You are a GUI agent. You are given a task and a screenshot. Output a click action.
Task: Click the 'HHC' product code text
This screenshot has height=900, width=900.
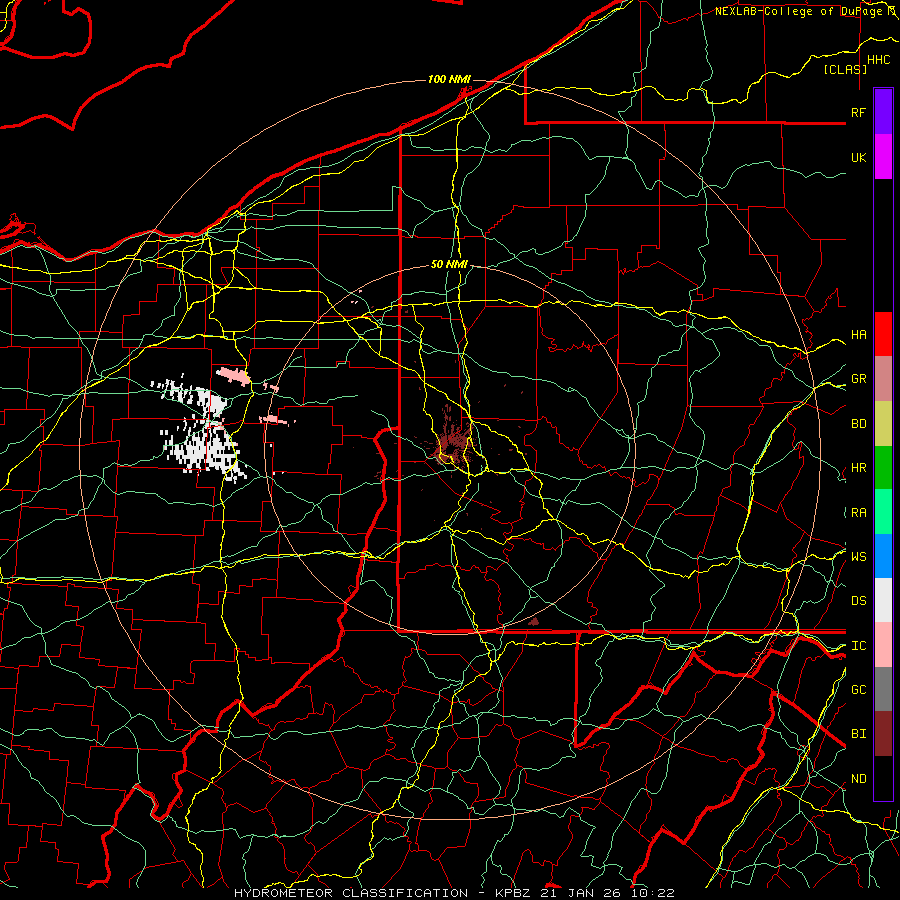pyautogui.click(x=878, y=60)
